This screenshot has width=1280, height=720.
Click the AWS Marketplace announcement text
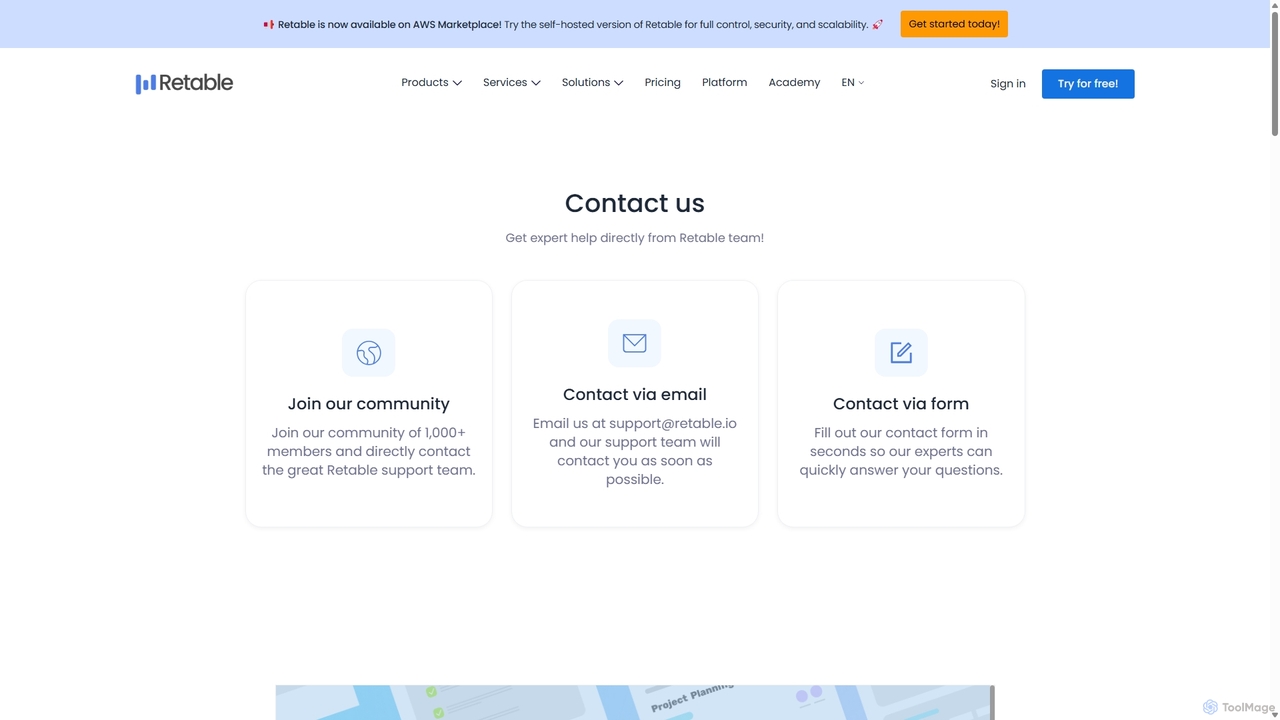click(x=573, y=24)
